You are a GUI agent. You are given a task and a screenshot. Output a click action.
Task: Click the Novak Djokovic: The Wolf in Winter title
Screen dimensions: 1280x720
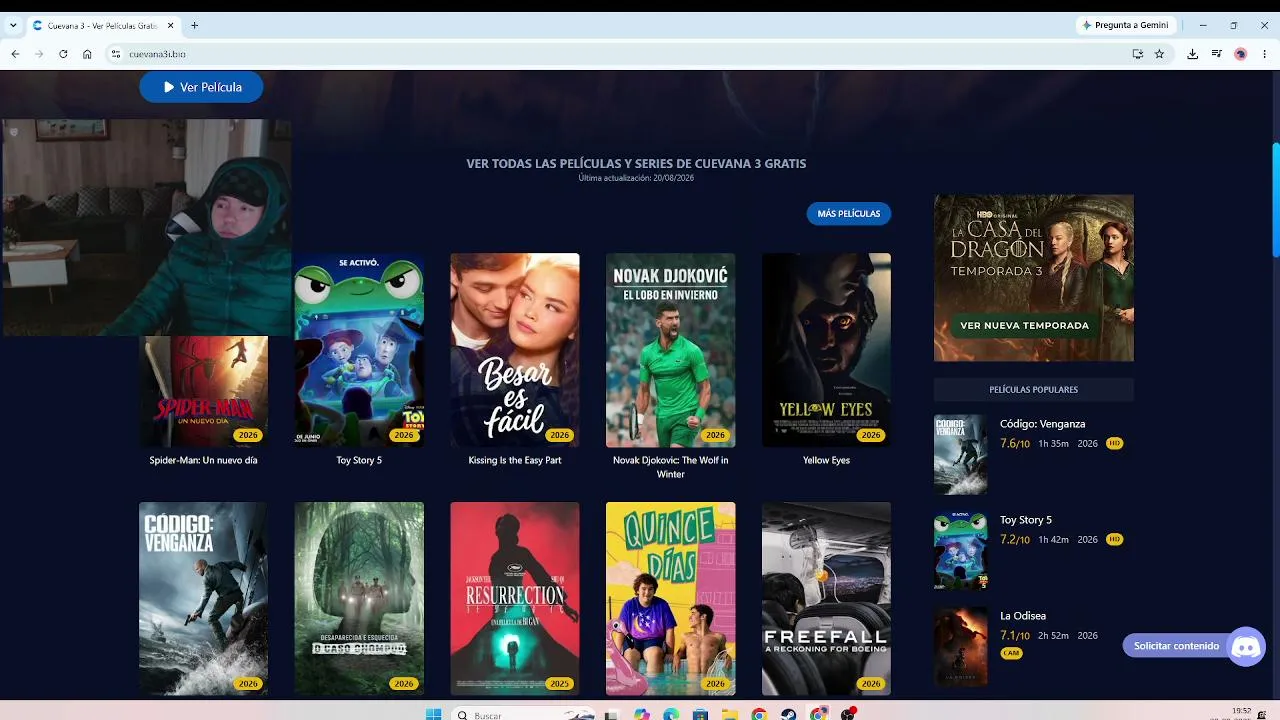(671, 467)
